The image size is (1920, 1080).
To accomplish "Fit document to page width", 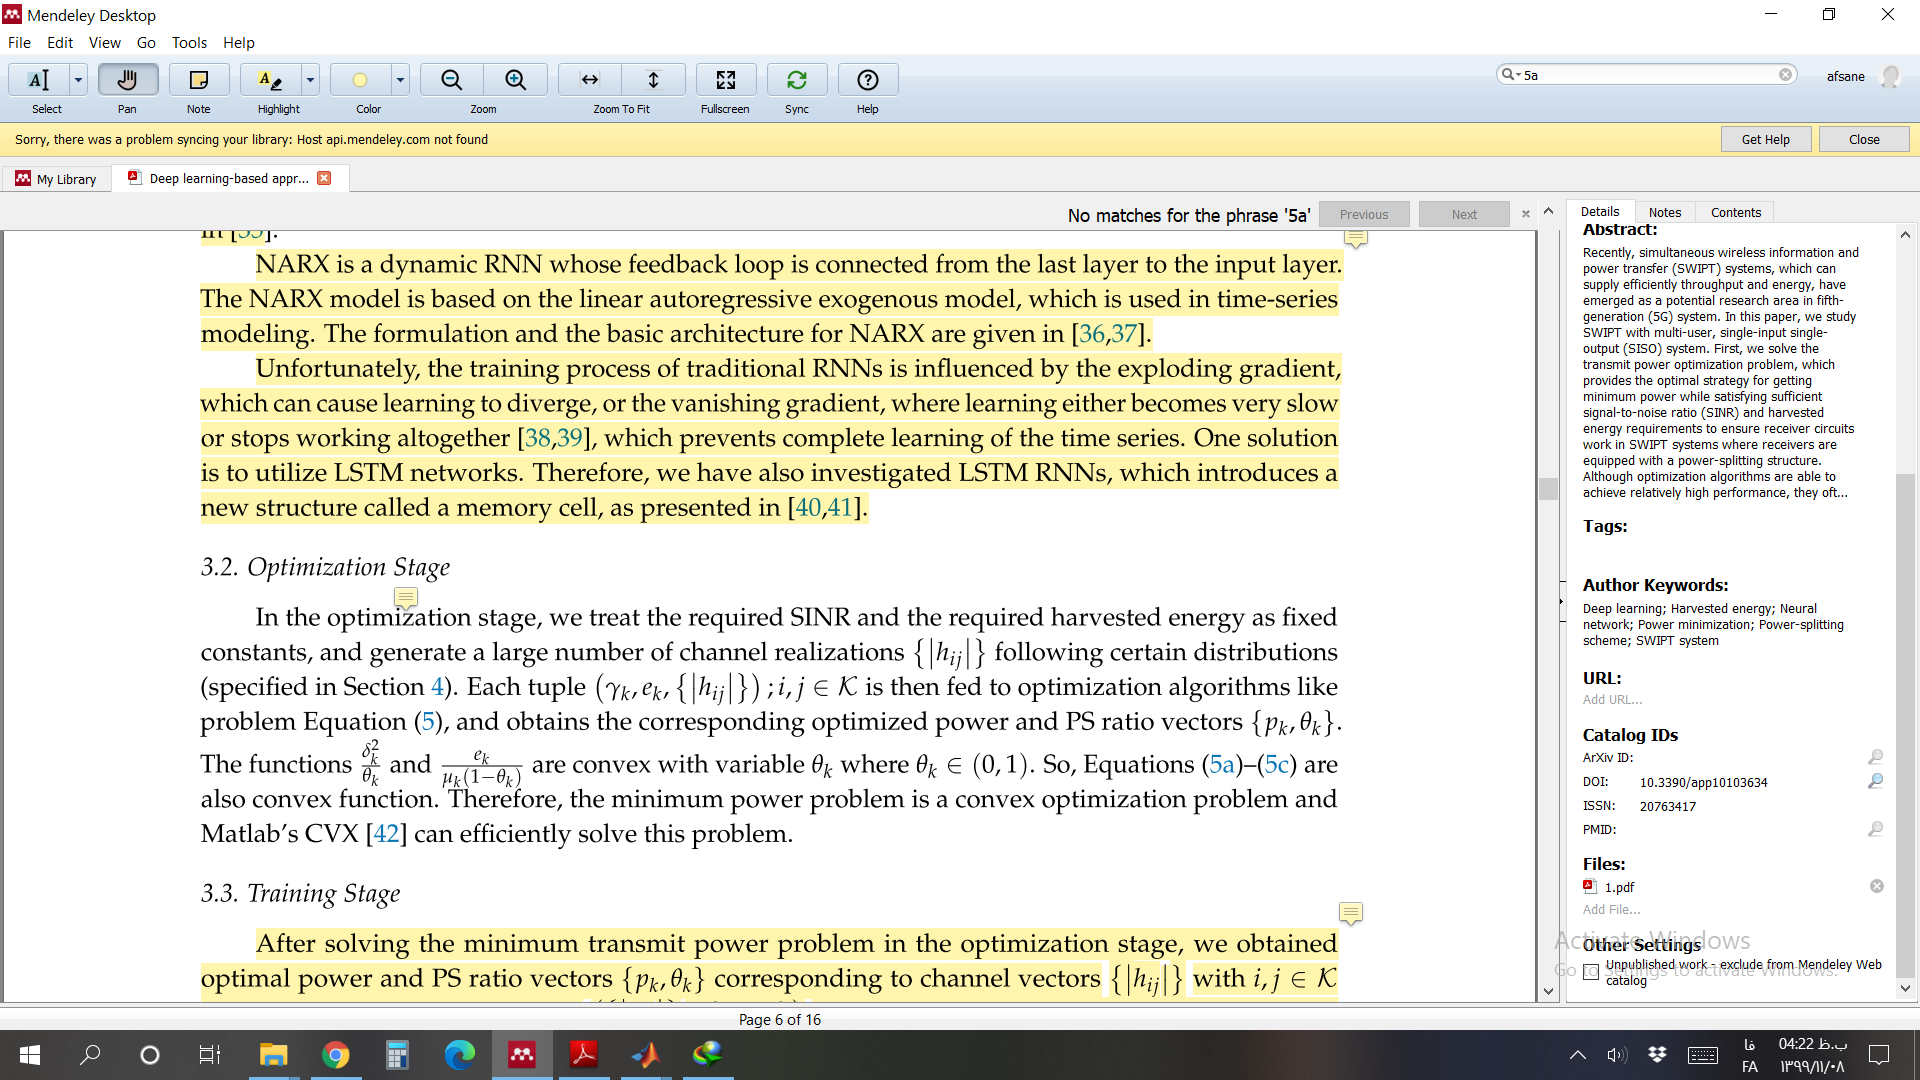I will click(x=590, y=80).
